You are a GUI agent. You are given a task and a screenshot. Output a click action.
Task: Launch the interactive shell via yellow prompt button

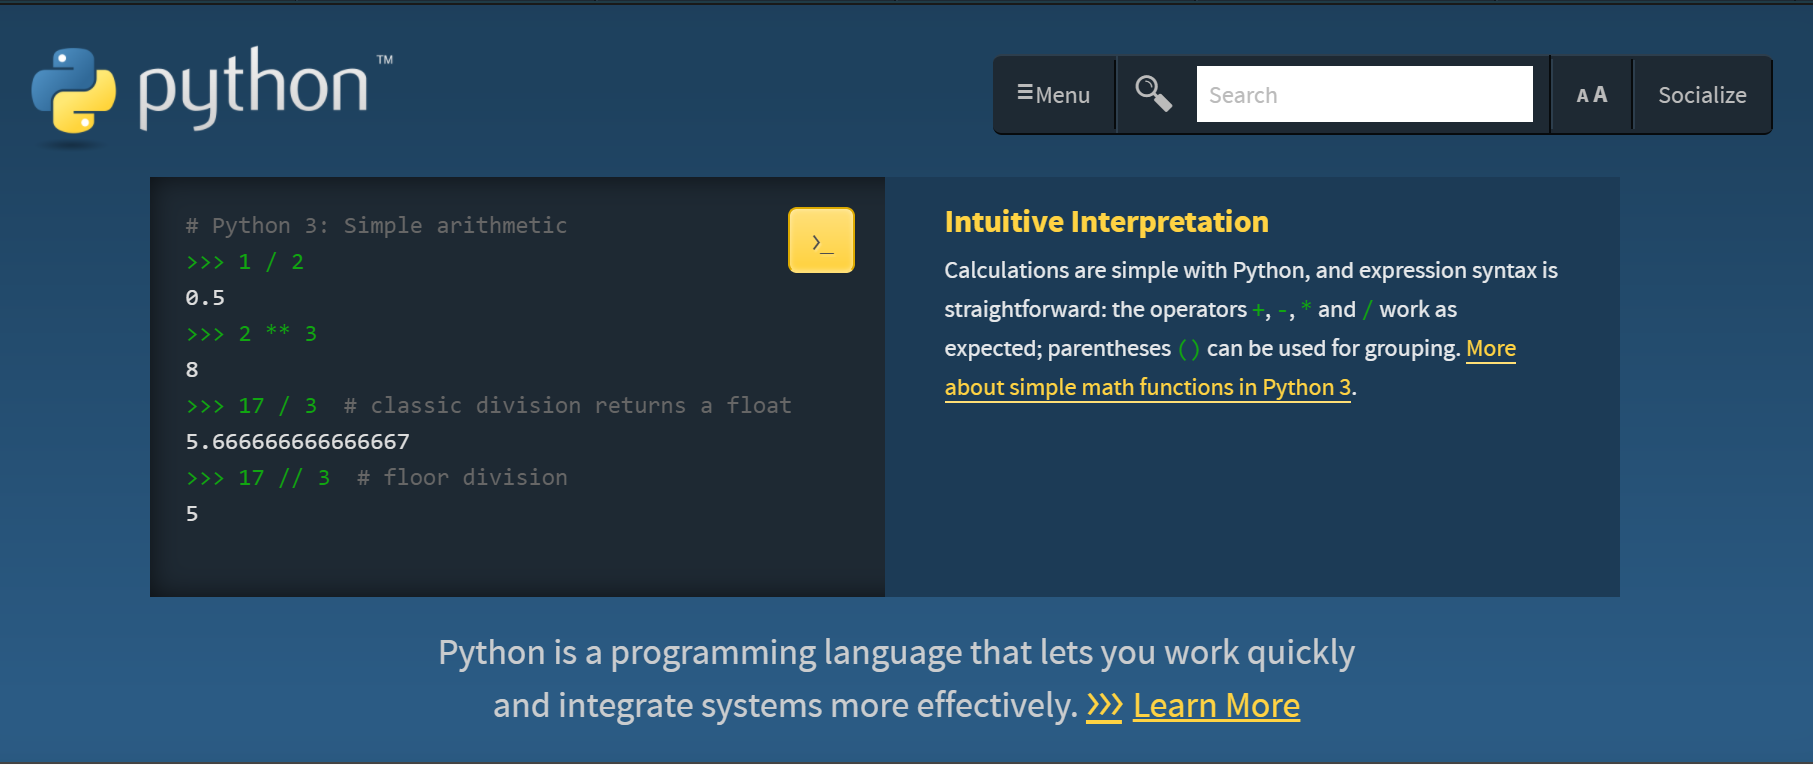click(821, 241)
